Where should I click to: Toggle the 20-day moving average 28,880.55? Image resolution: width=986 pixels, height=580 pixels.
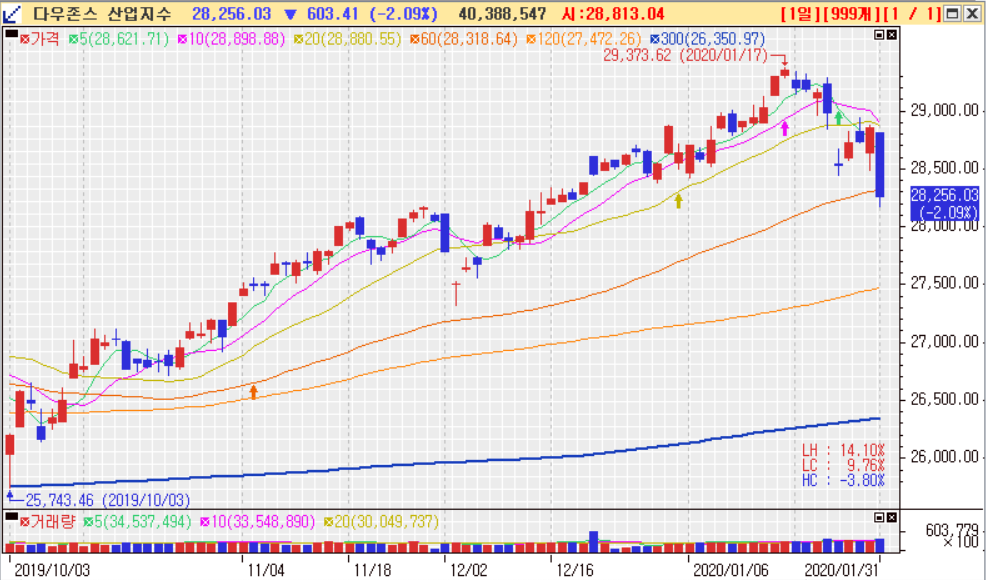click(x=298, y=40)
